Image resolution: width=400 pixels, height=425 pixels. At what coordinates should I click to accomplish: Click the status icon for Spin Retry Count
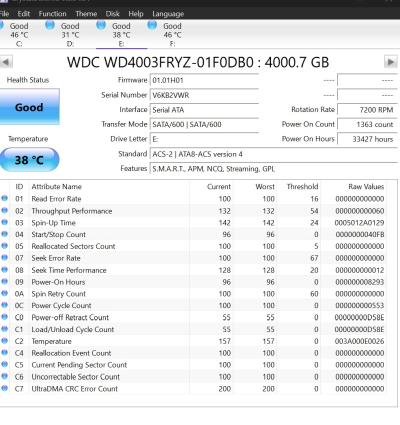pyautogui.click(x=5, y=293)
